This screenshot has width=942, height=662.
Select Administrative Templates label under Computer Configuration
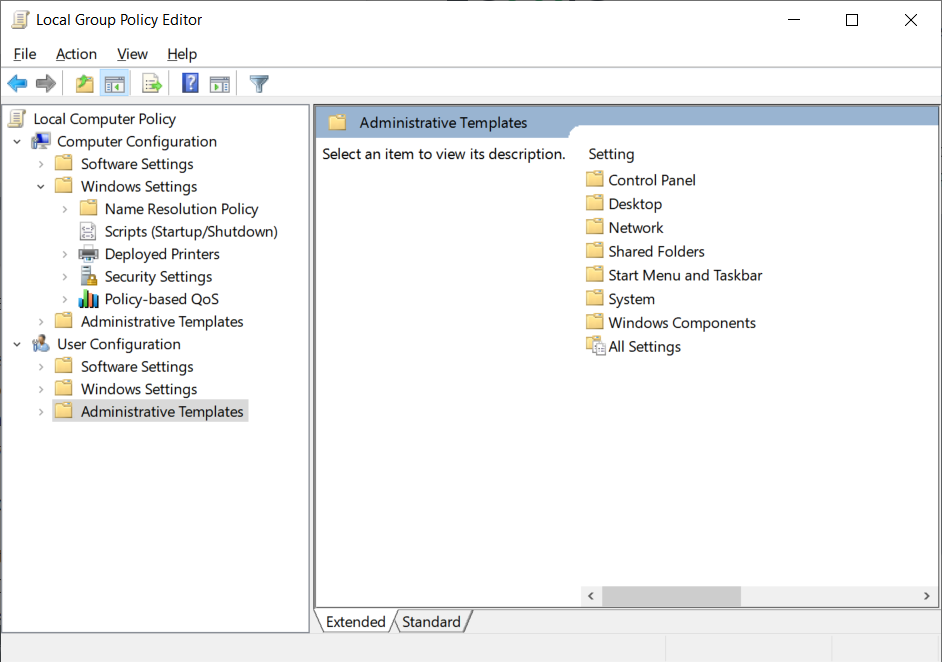pos(162,321)
